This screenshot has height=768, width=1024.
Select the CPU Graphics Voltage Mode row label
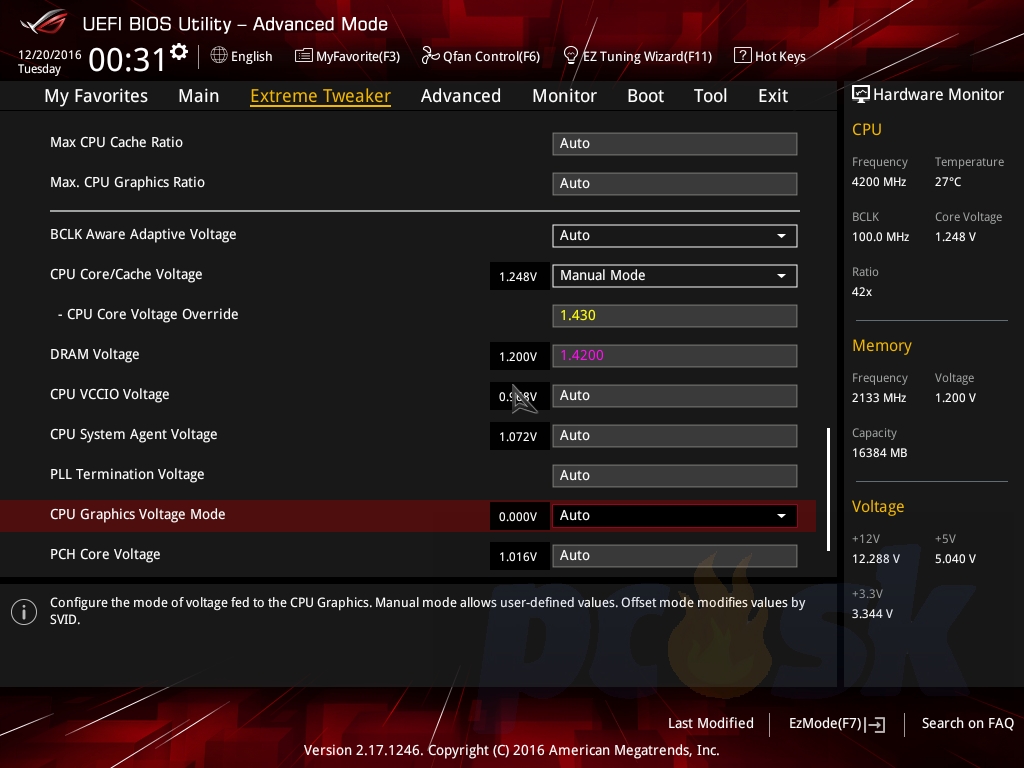(138, 515)
